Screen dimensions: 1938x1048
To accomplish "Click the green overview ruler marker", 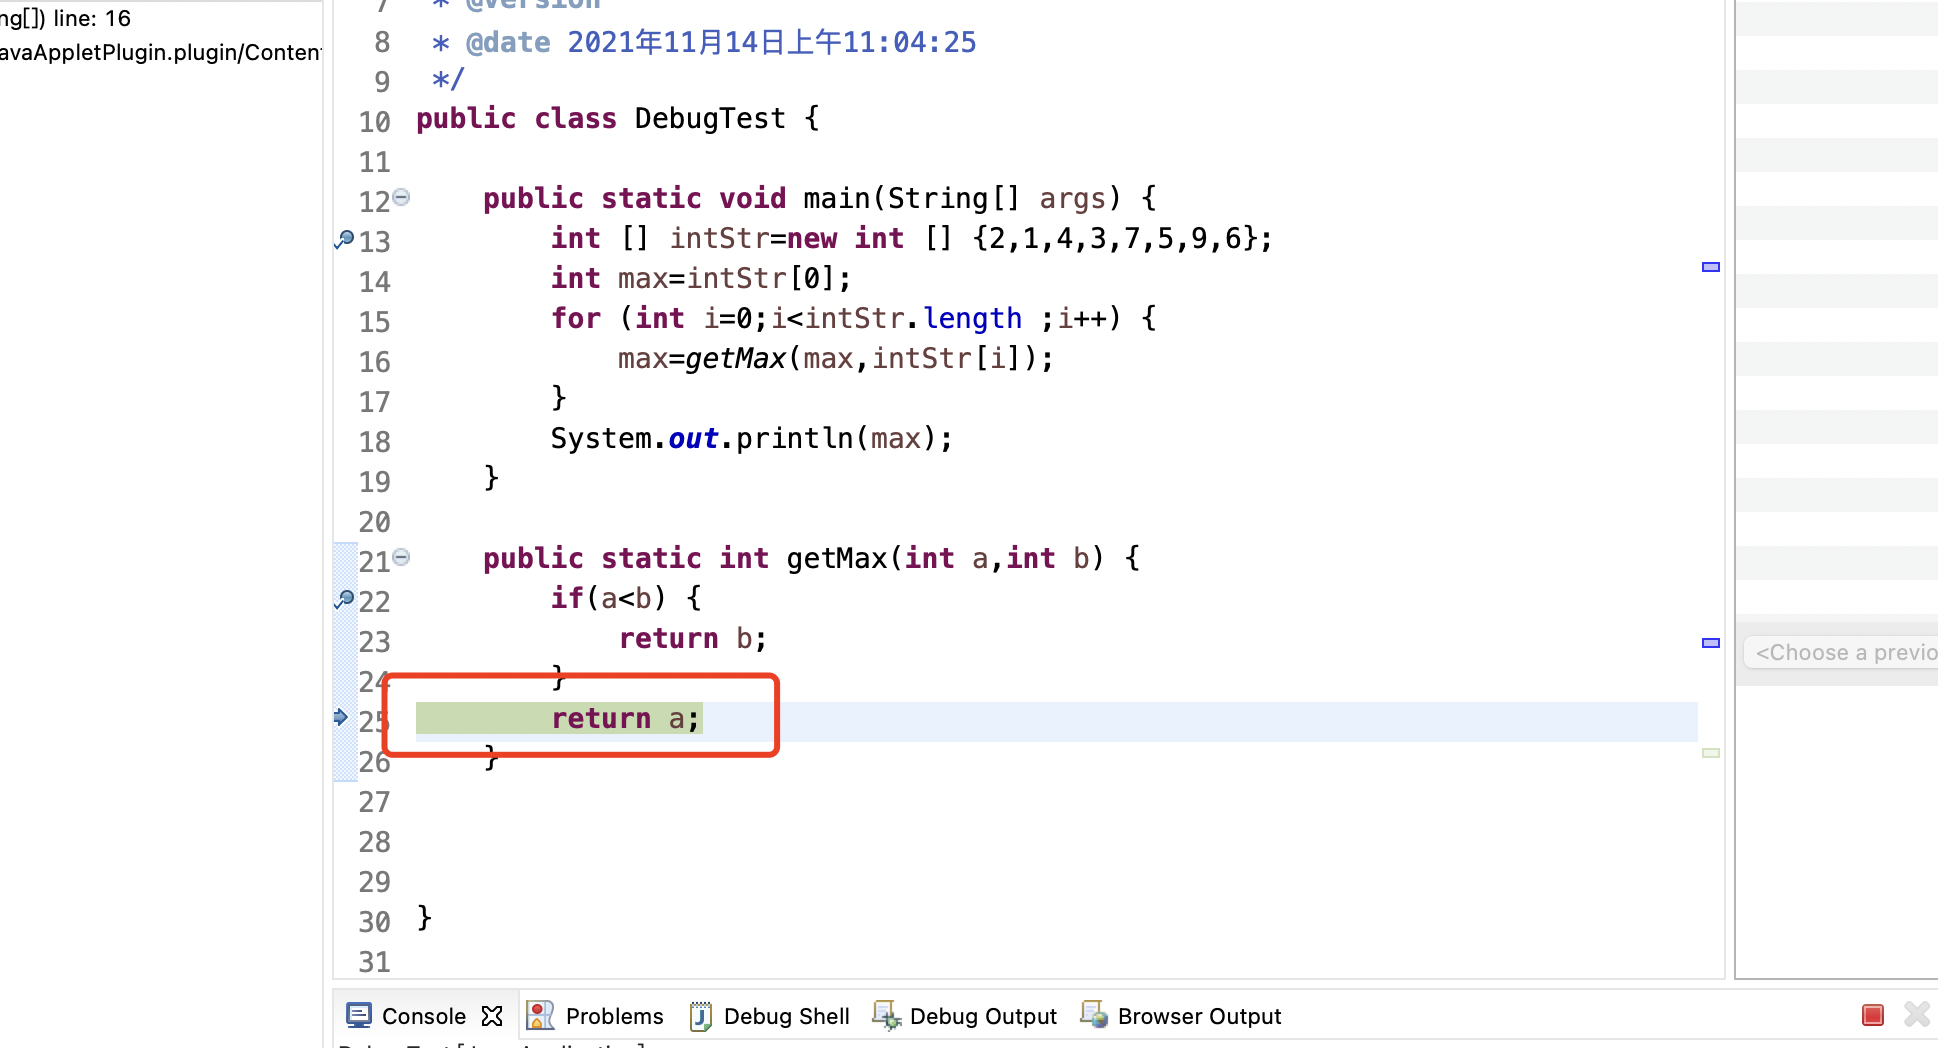I will pos(1711,753).
